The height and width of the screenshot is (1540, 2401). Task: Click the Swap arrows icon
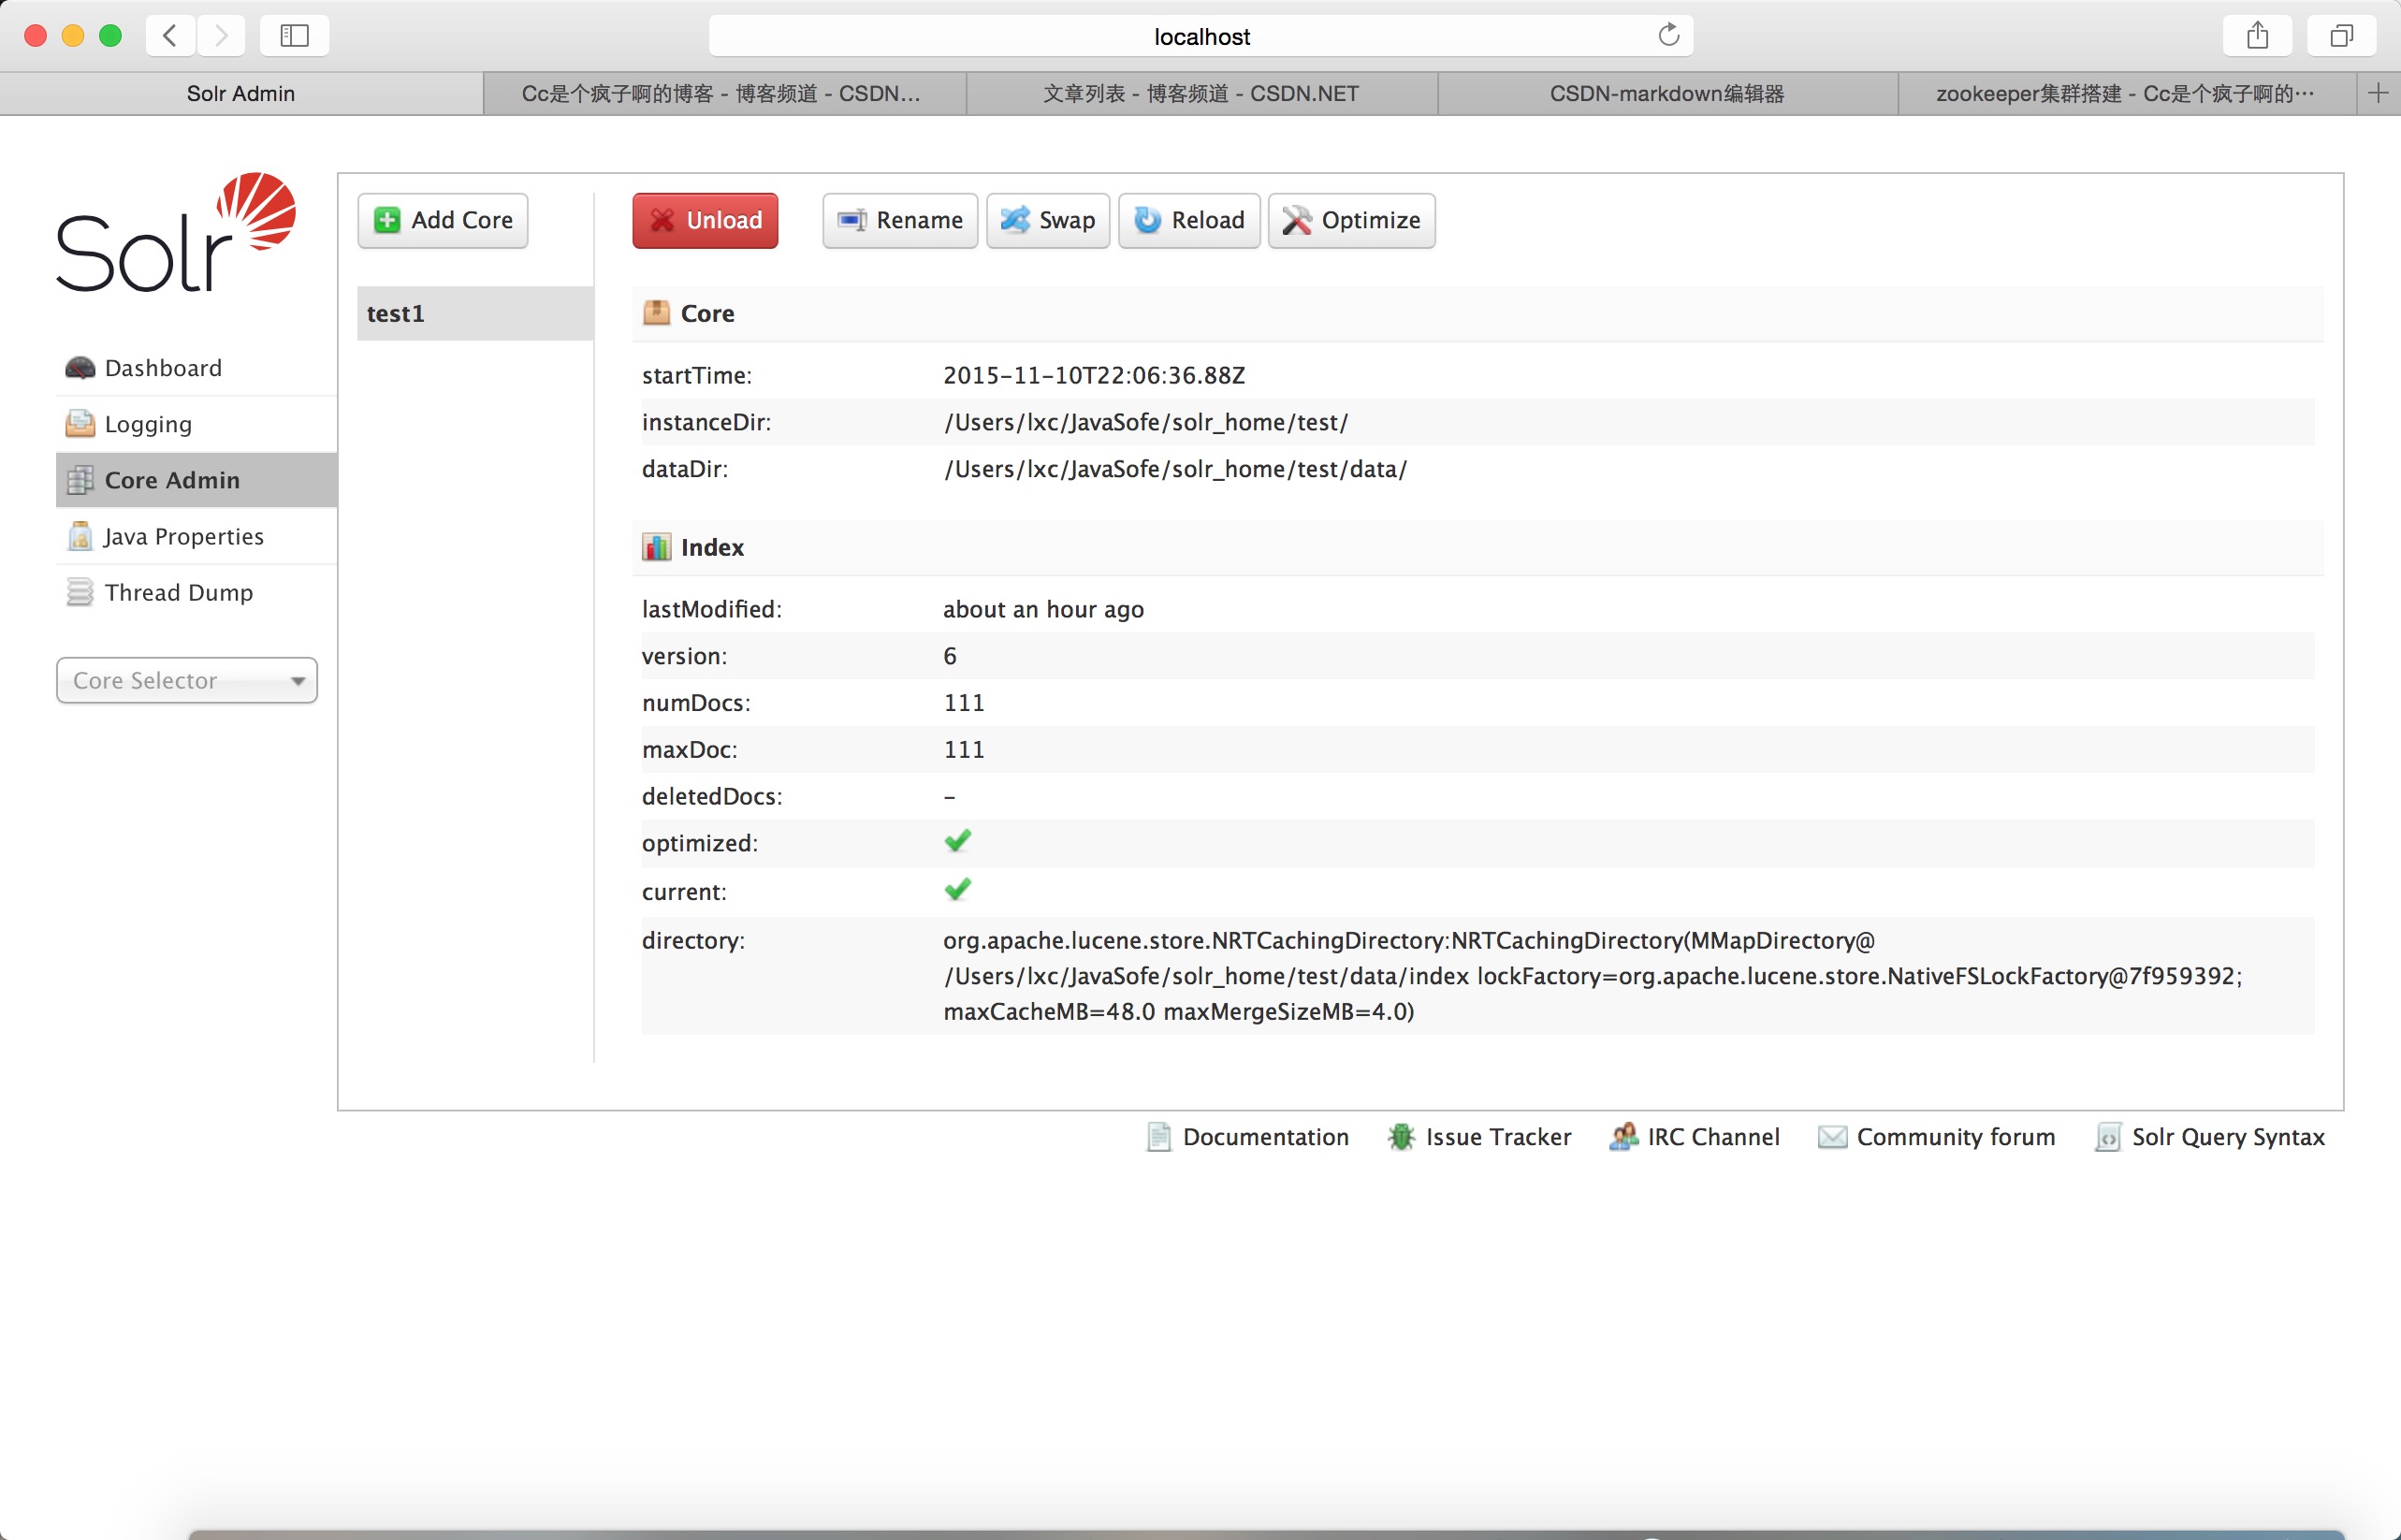click(1015, 220)
